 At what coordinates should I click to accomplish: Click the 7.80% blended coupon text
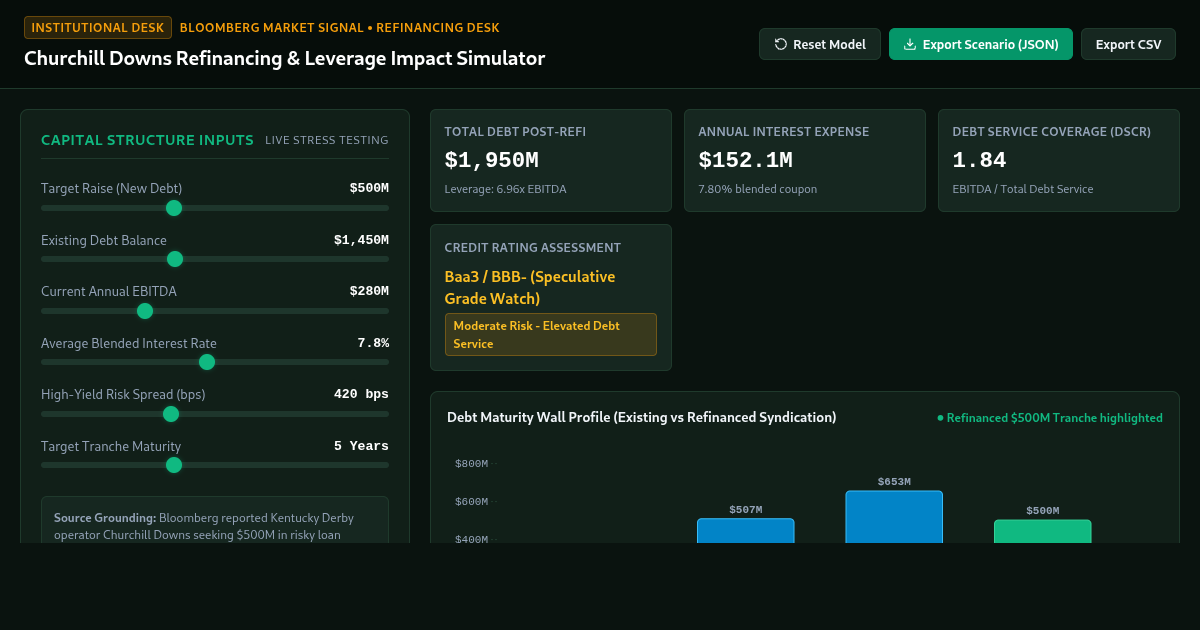757,189
